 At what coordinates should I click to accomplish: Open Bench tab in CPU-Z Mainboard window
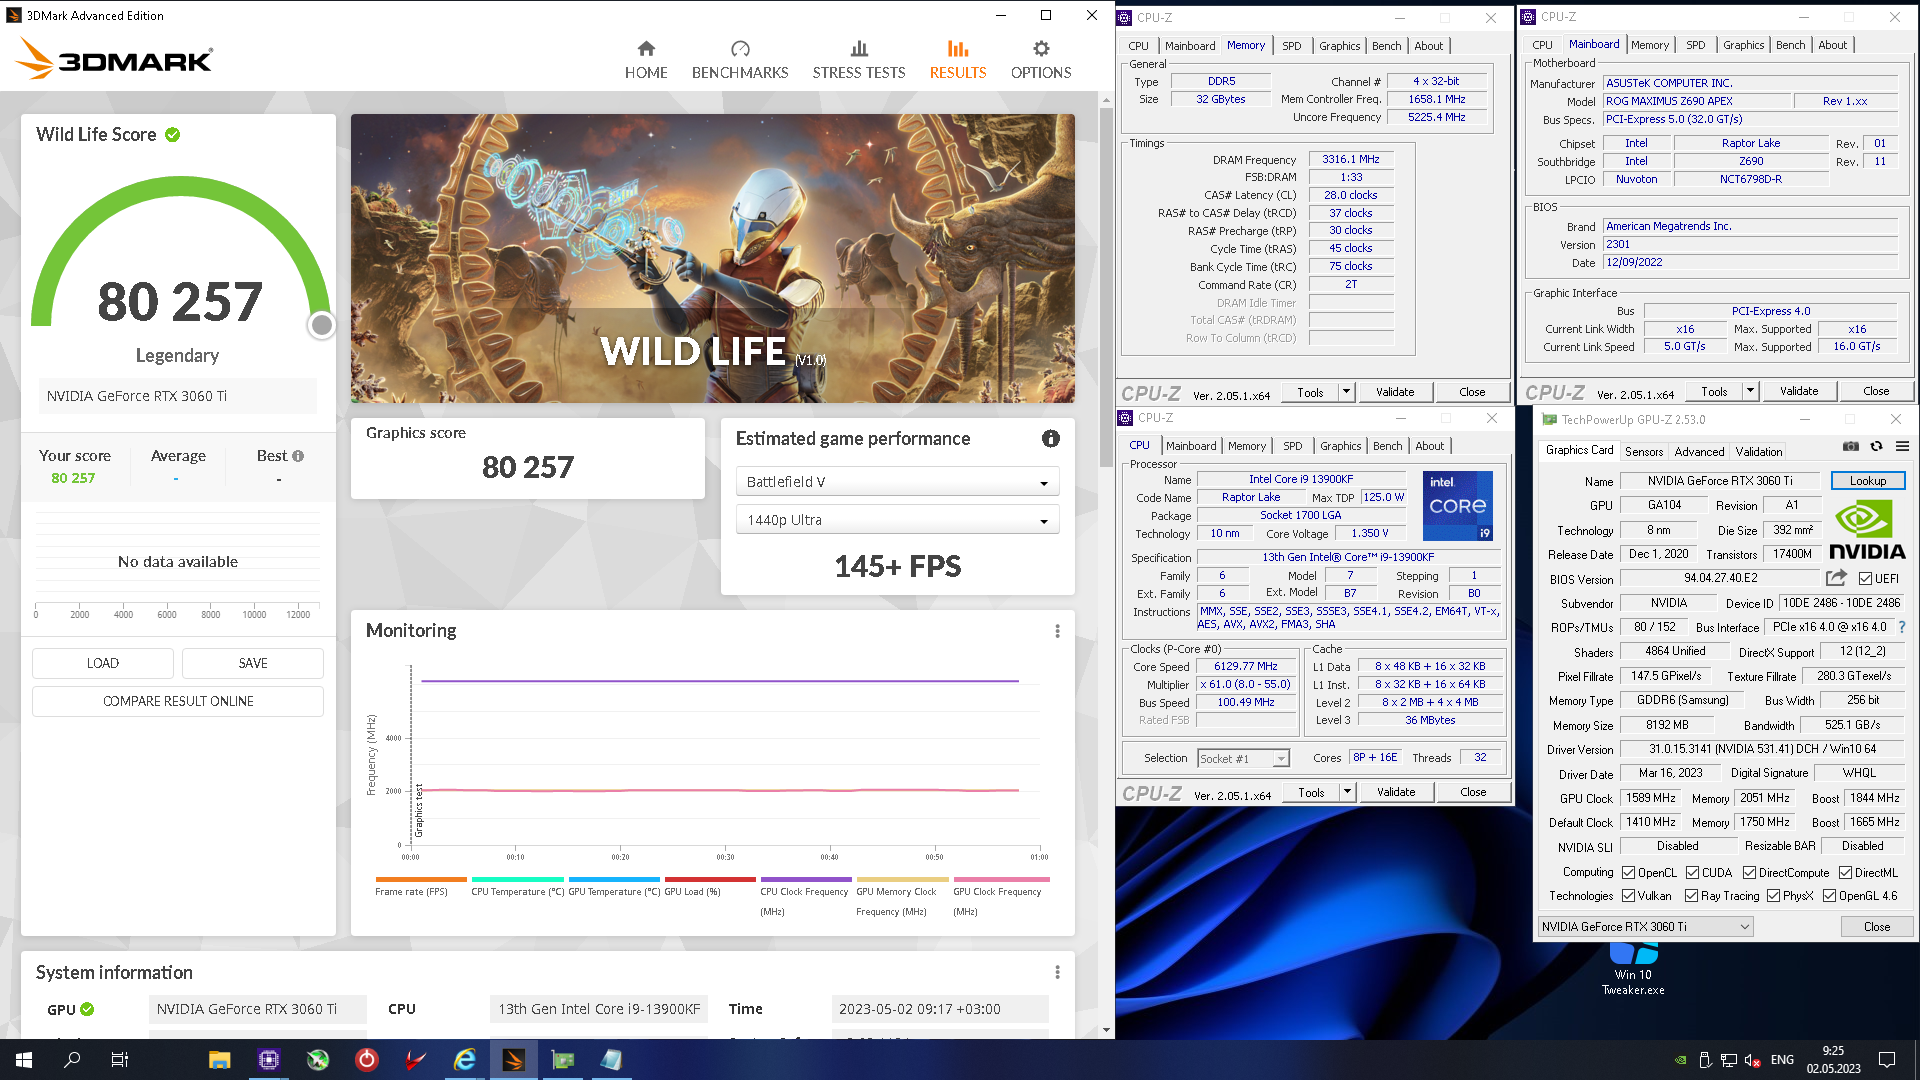click(1790, 45)
